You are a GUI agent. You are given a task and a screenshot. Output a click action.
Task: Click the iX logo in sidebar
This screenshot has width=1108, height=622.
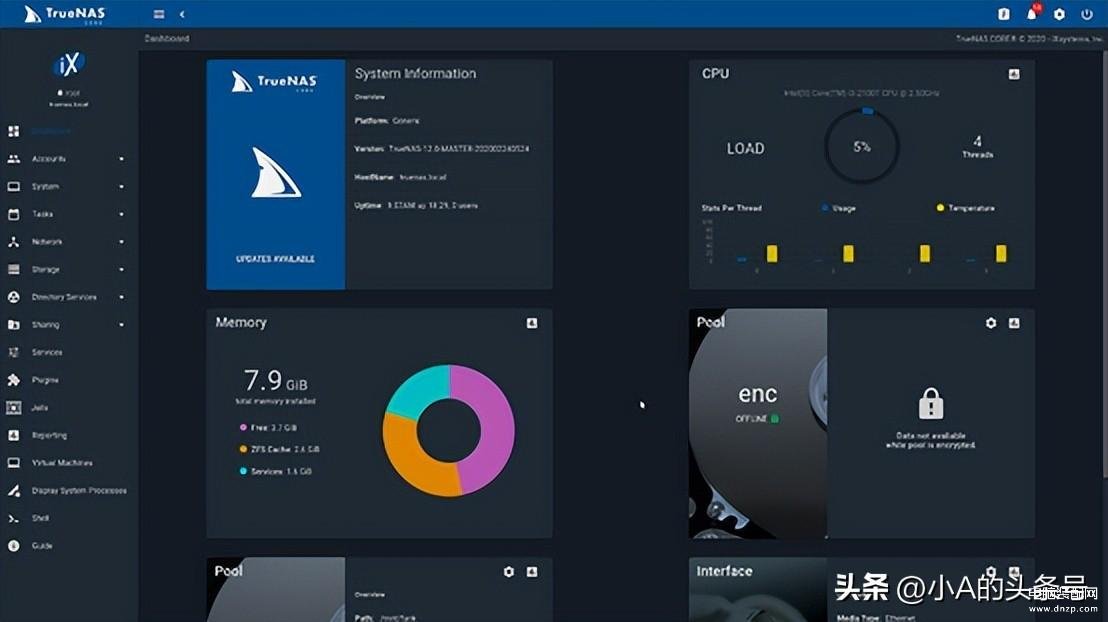click(69, 65)
